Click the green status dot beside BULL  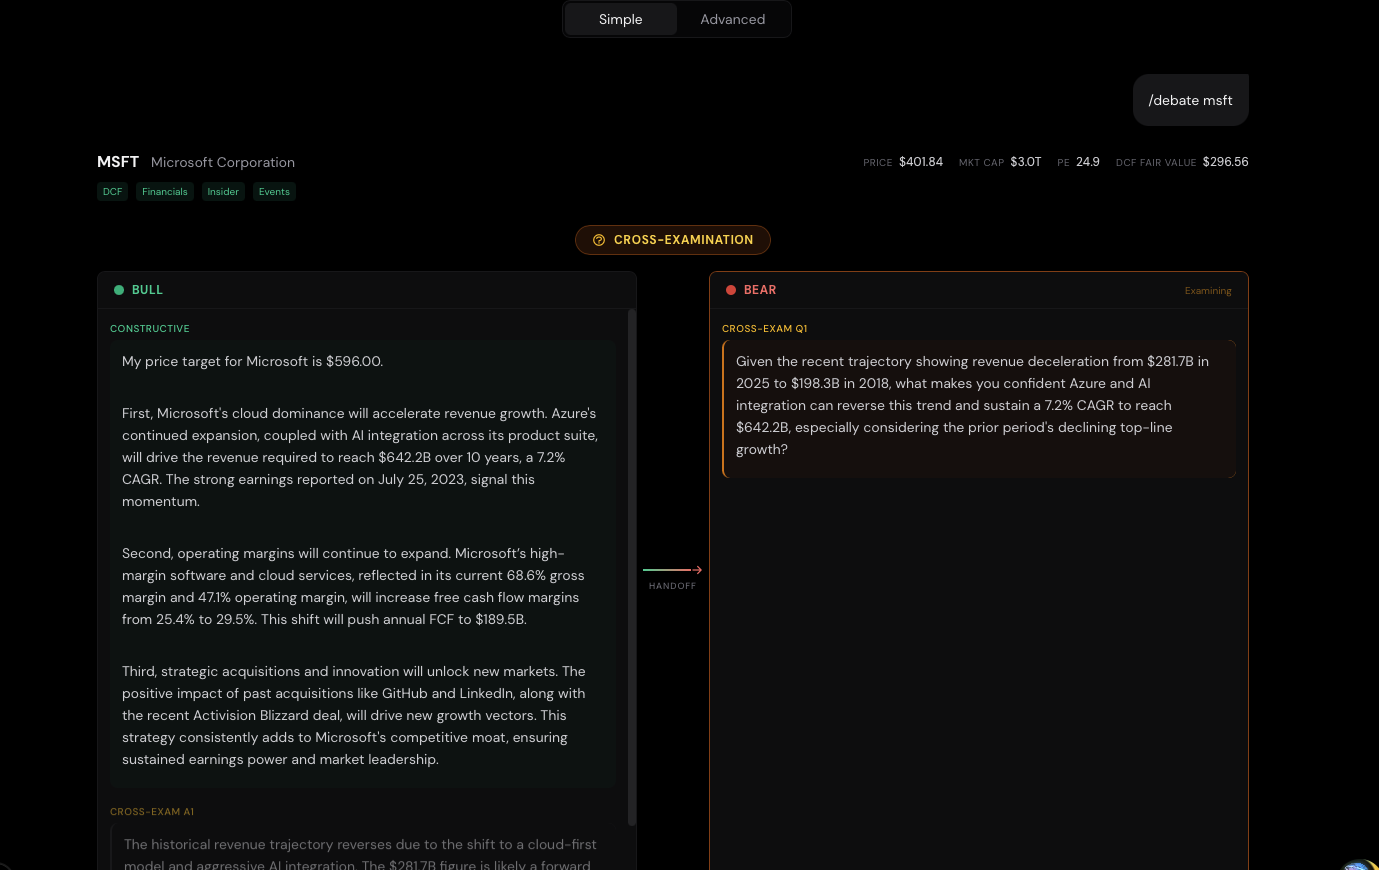120,289
